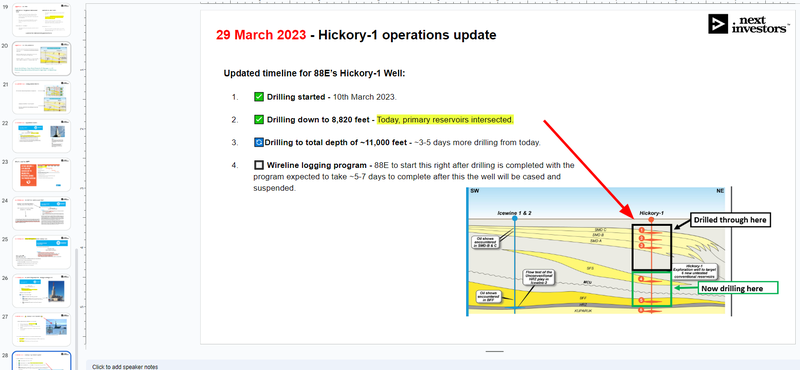800x370 pixels.
Task: Select slide 19 thumbnail in filmstrip
Action: 41,19
